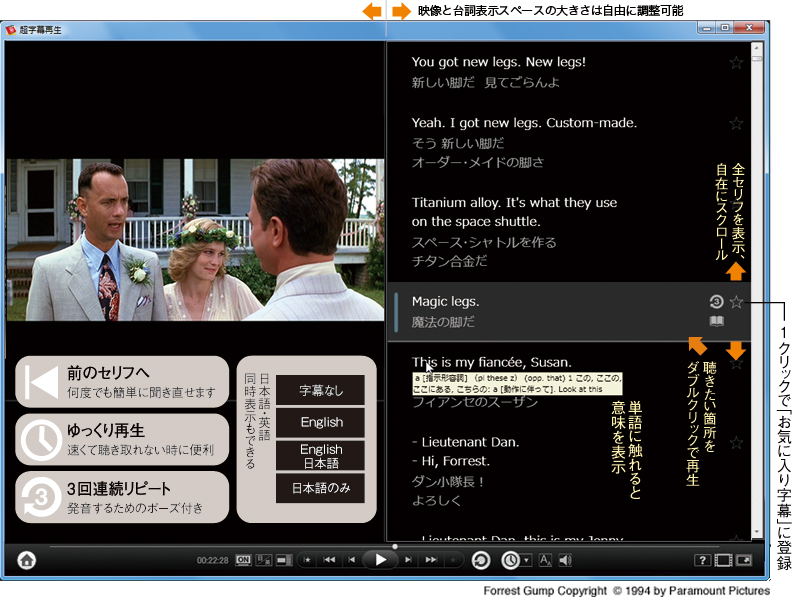
Task: Open the dictionary book icon under "Magic legs."
Action: (x=716, y=321)
